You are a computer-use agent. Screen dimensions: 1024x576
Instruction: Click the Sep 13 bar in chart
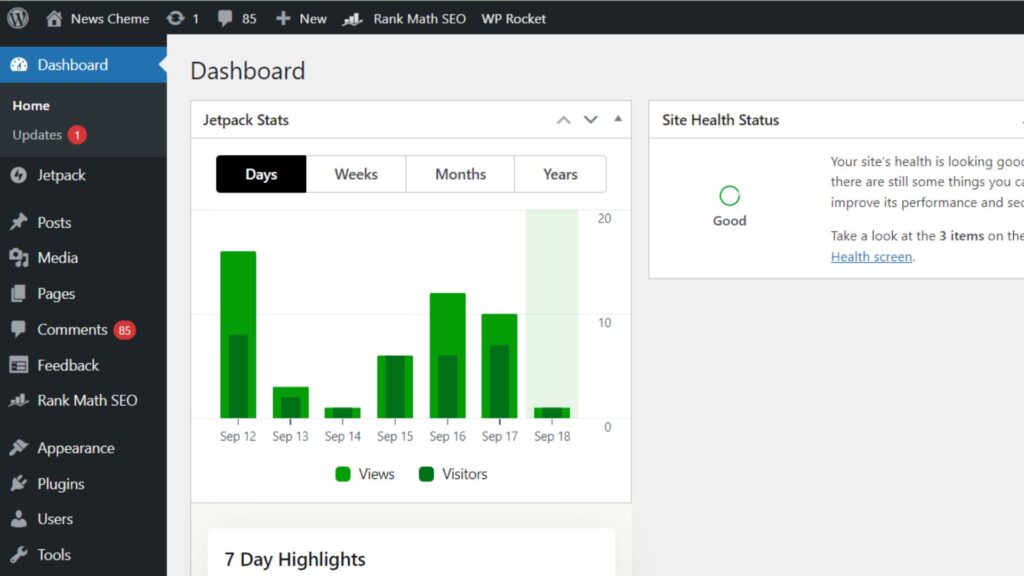pos(290,402)
